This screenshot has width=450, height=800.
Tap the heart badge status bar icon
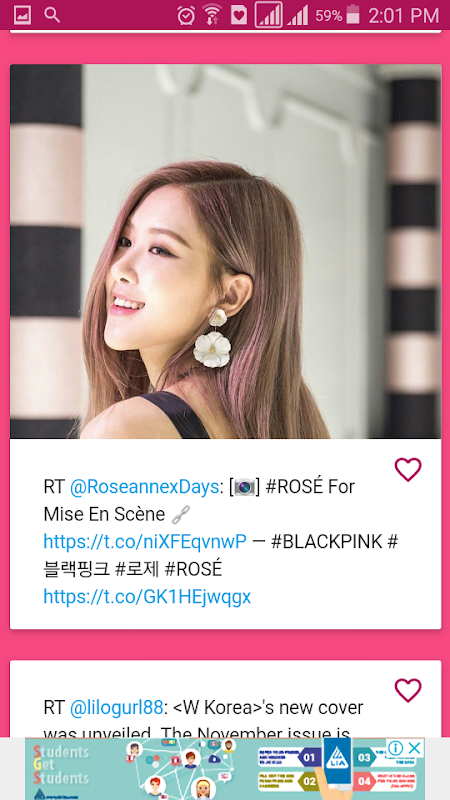tap(239, 15)
